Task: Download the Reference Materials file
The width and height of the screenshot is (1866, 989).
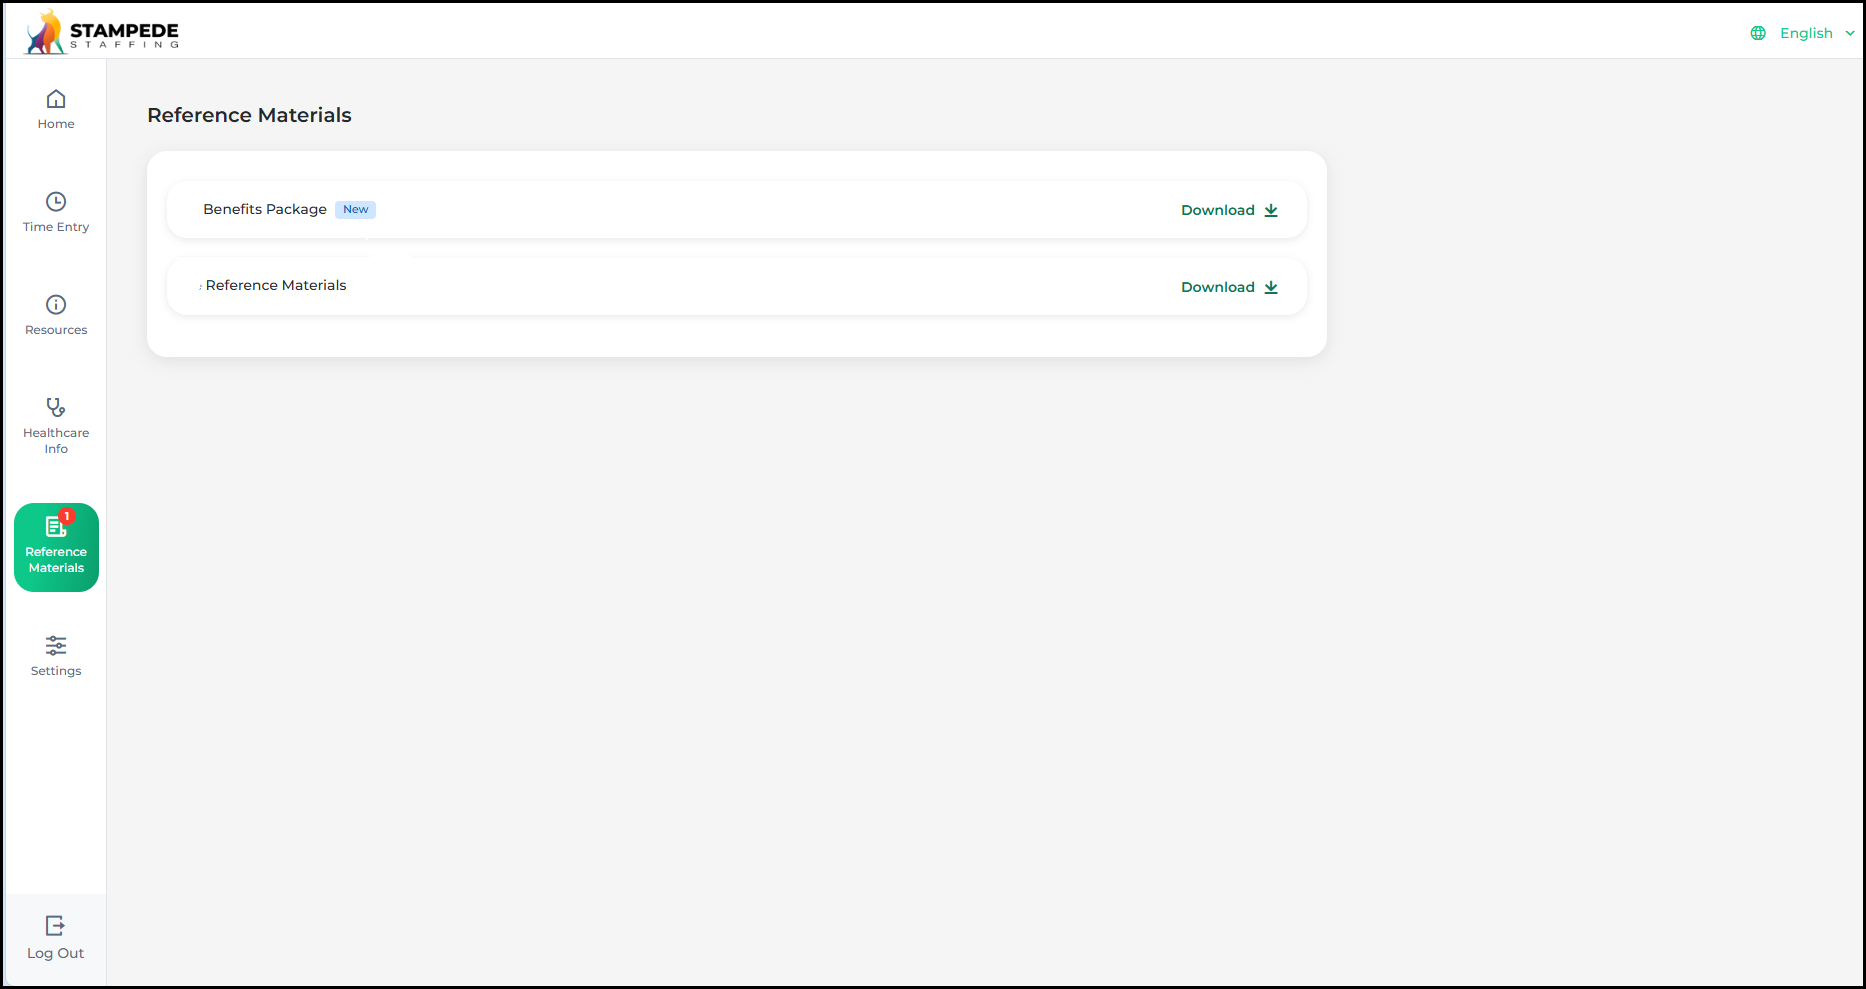Action: click(x=1229, y=287)
